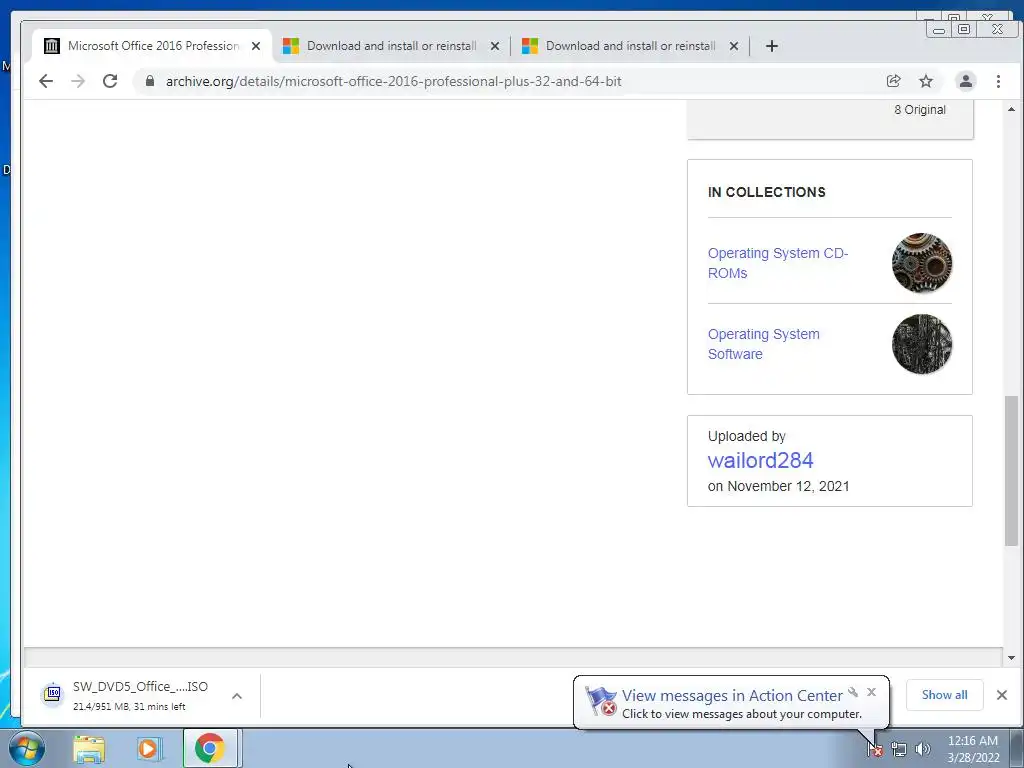
Task: Minimize the Chrome window
Action: pos(938,29)
